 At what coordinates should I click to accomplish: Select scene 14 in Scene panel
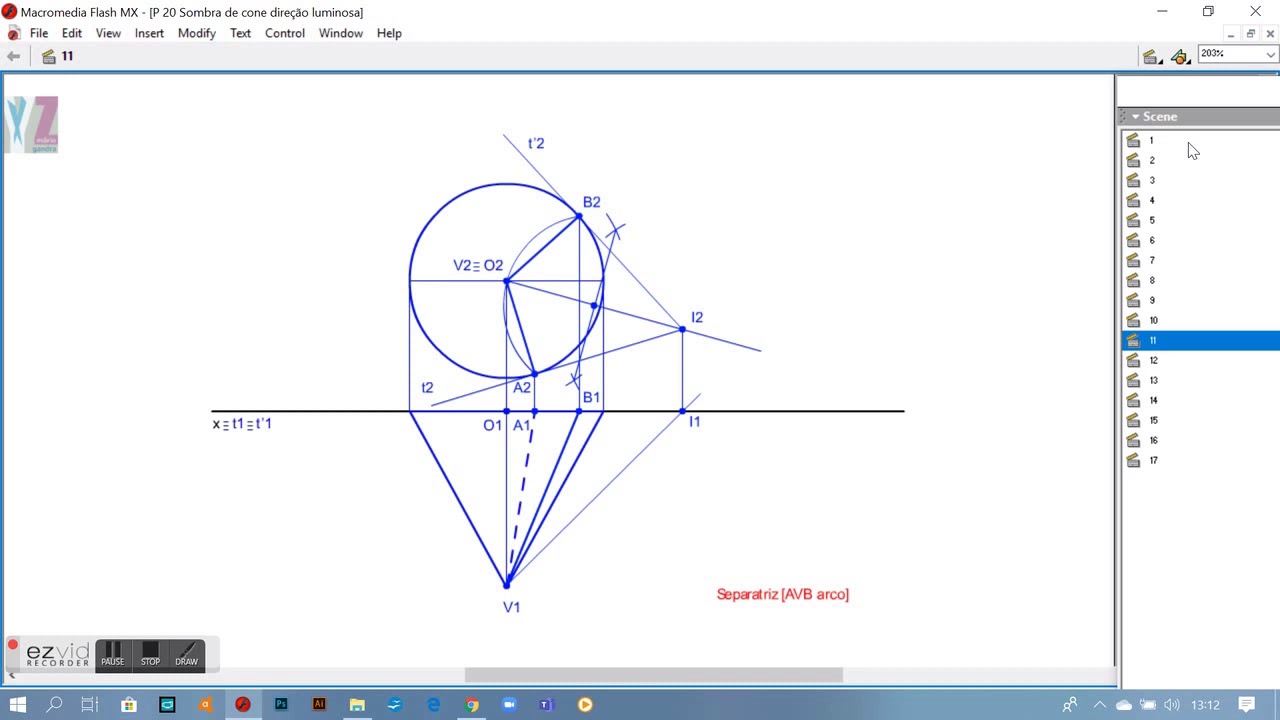click(1200, 401)
